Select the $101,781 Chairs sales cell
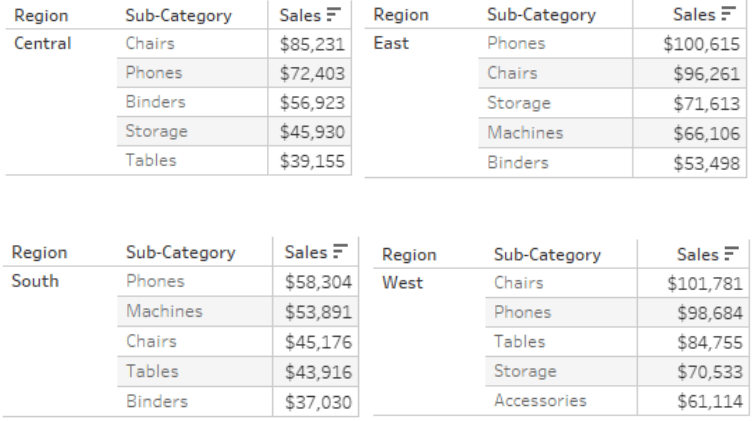754x421 pixels. point(705,284)
